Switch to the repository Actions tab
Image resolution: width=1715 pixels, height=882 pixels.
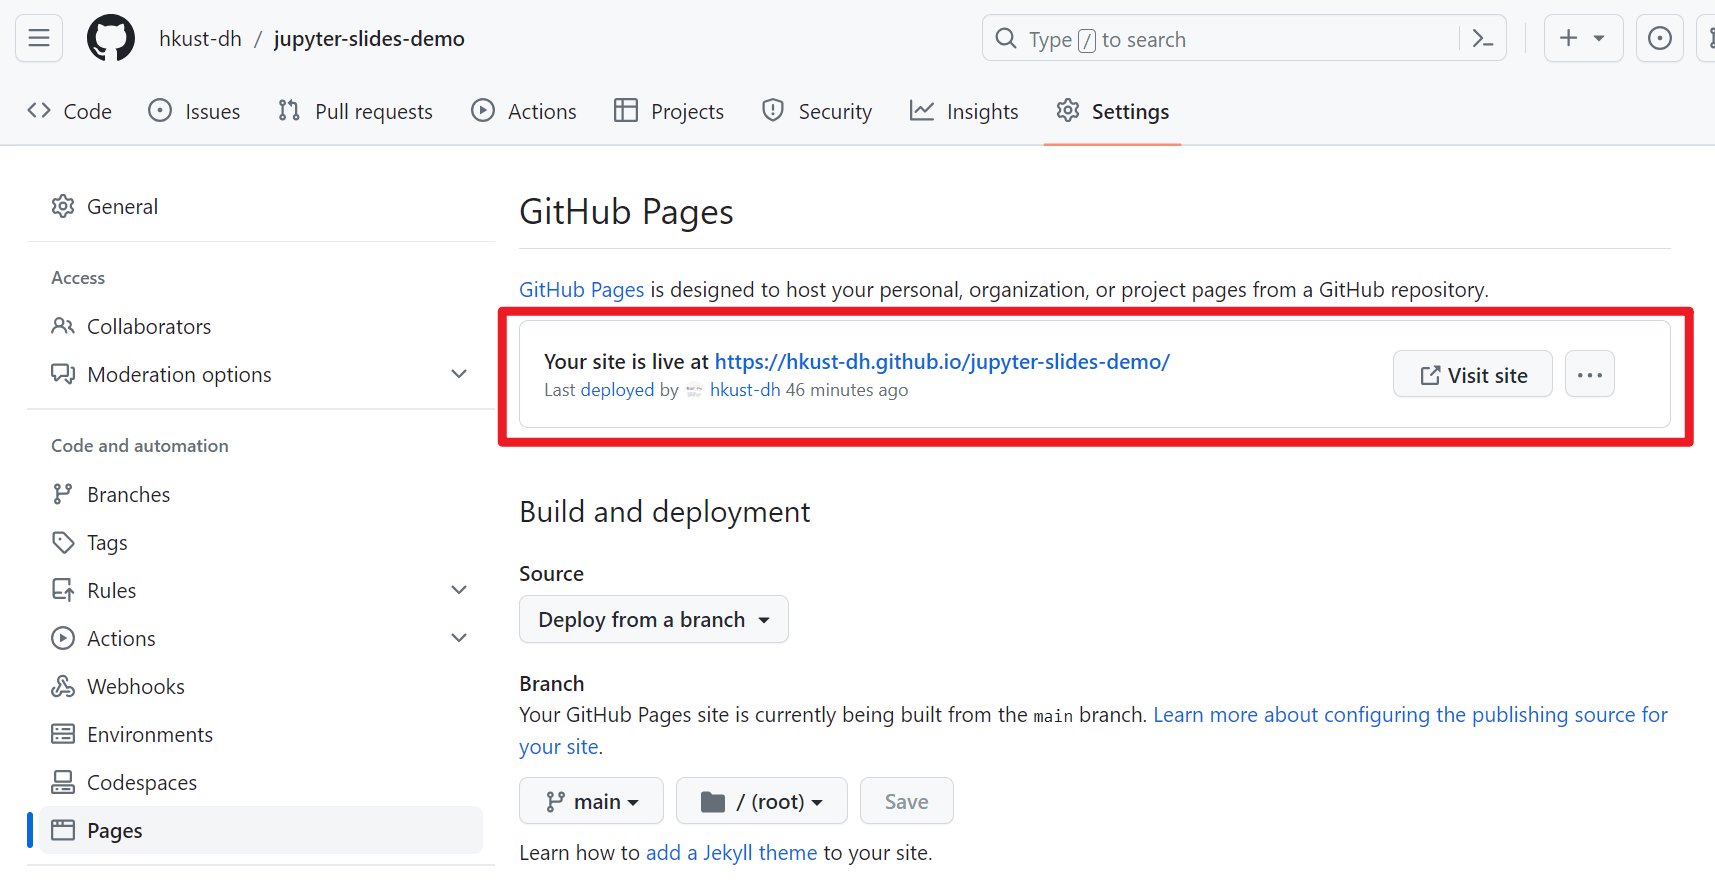(524, 111)
